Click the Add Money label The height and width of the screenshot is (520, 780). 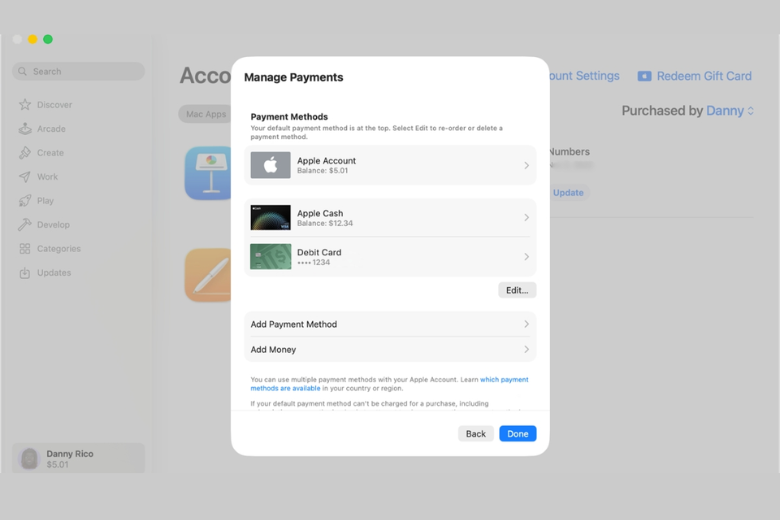click(273, 349)
